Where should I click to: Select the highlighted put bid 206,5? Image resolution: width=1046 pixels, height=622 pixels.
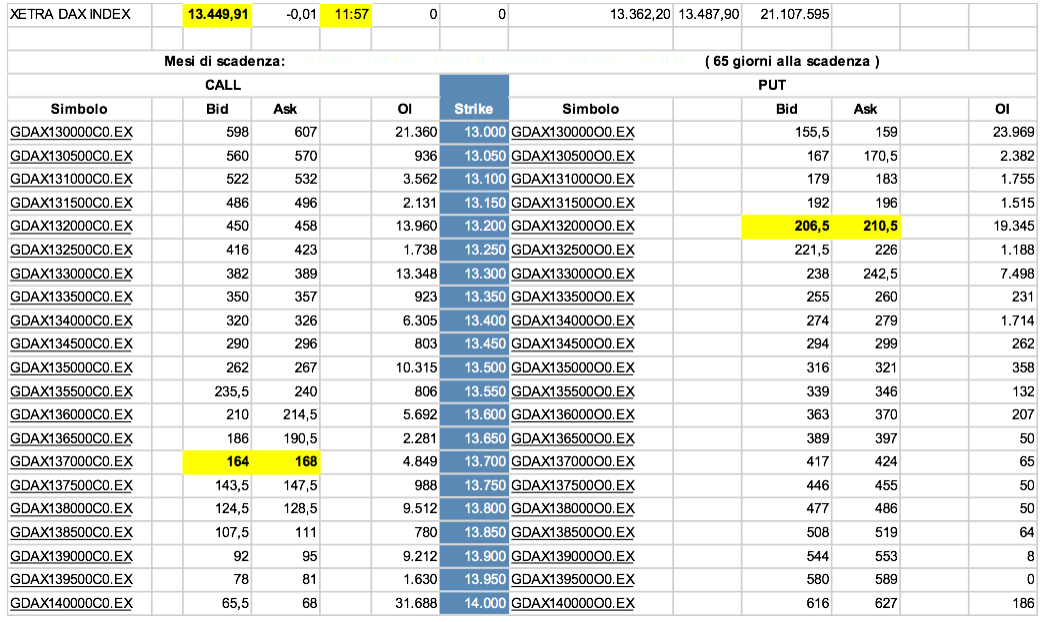pos(787,226)
